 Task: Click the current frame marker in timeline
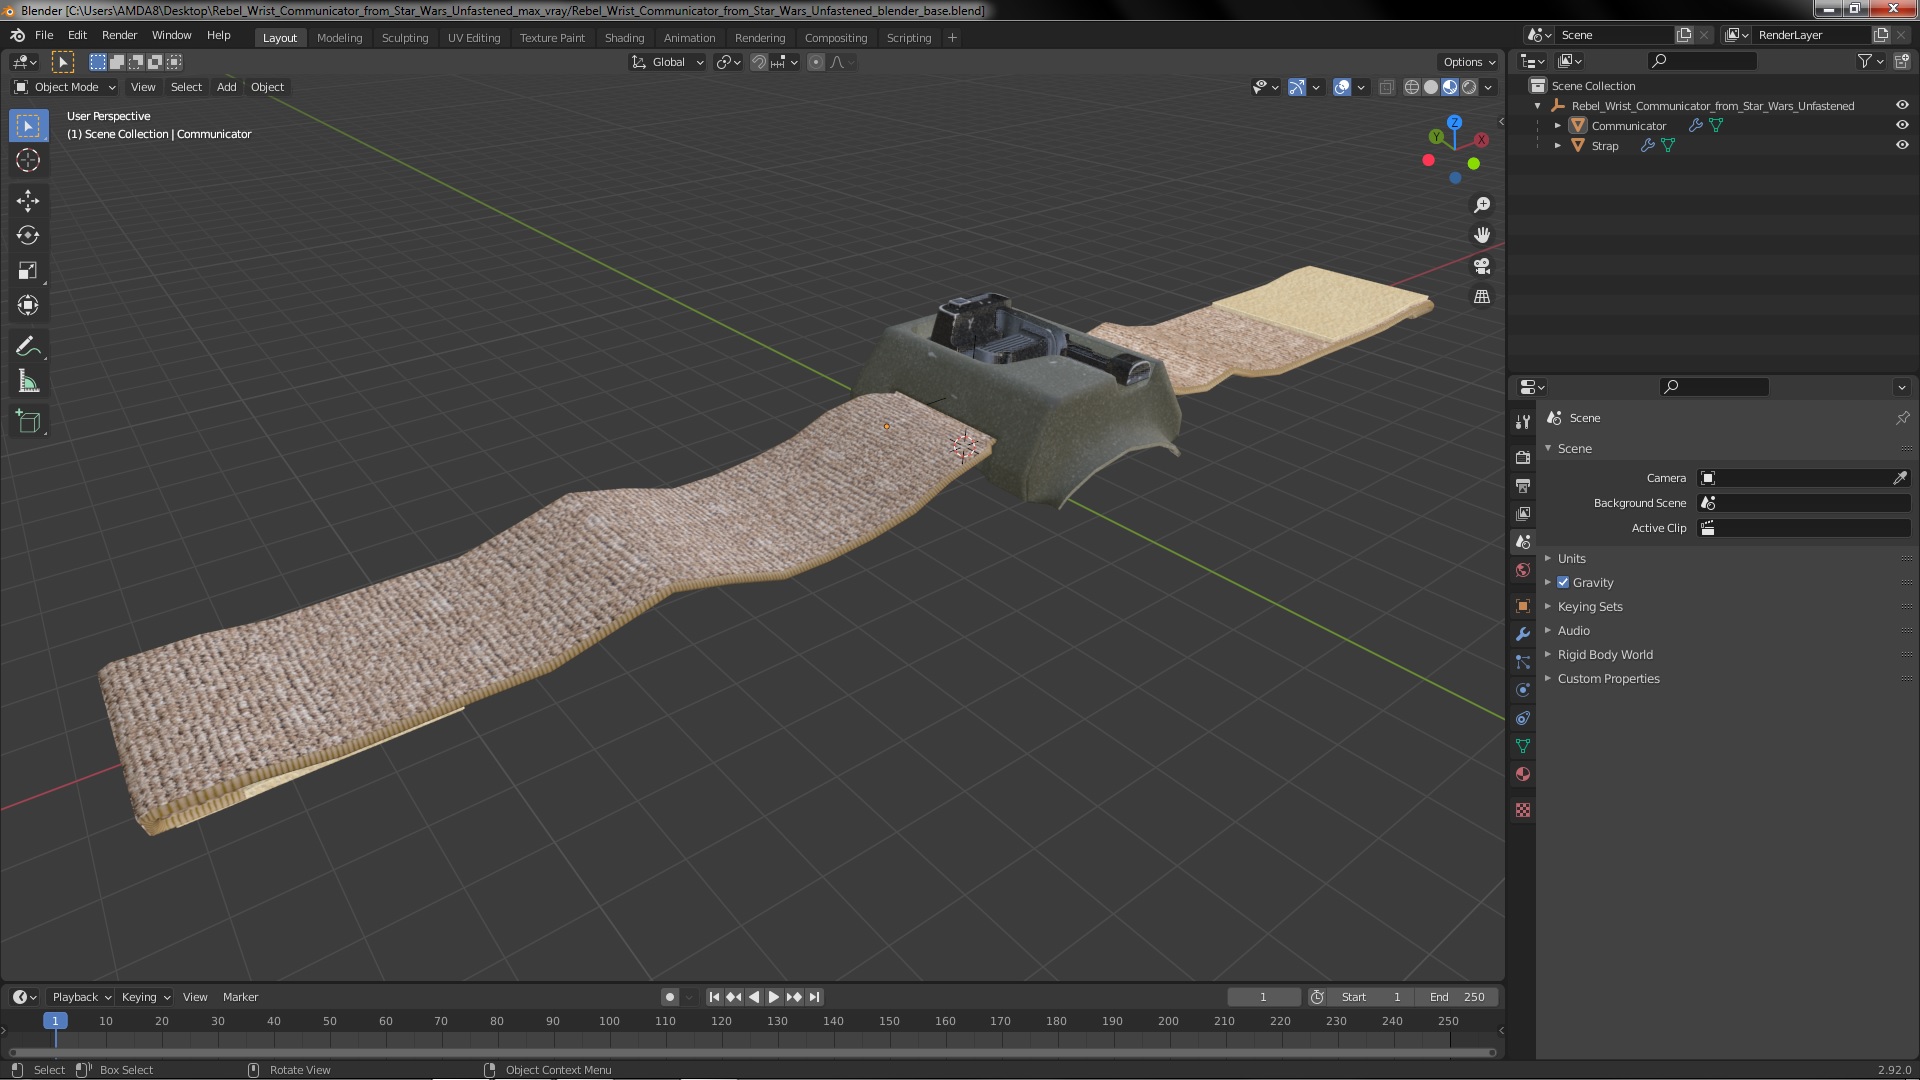click(x=55, y=1021)
